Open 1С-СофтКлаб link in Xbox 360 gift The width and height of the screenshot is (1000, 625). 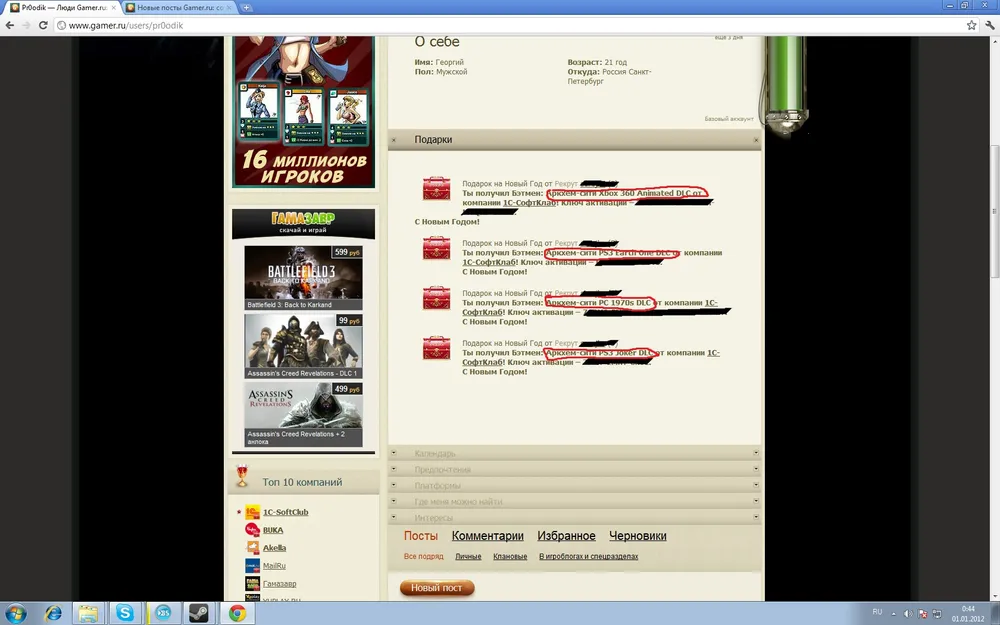[x=529, y=203]
